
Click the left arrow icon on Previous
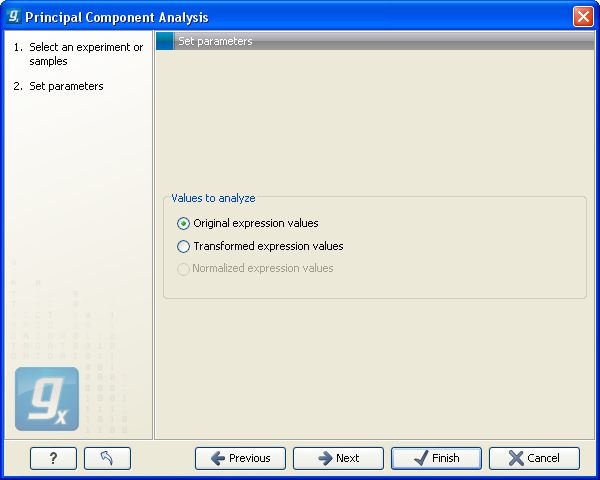coord(215,458)
